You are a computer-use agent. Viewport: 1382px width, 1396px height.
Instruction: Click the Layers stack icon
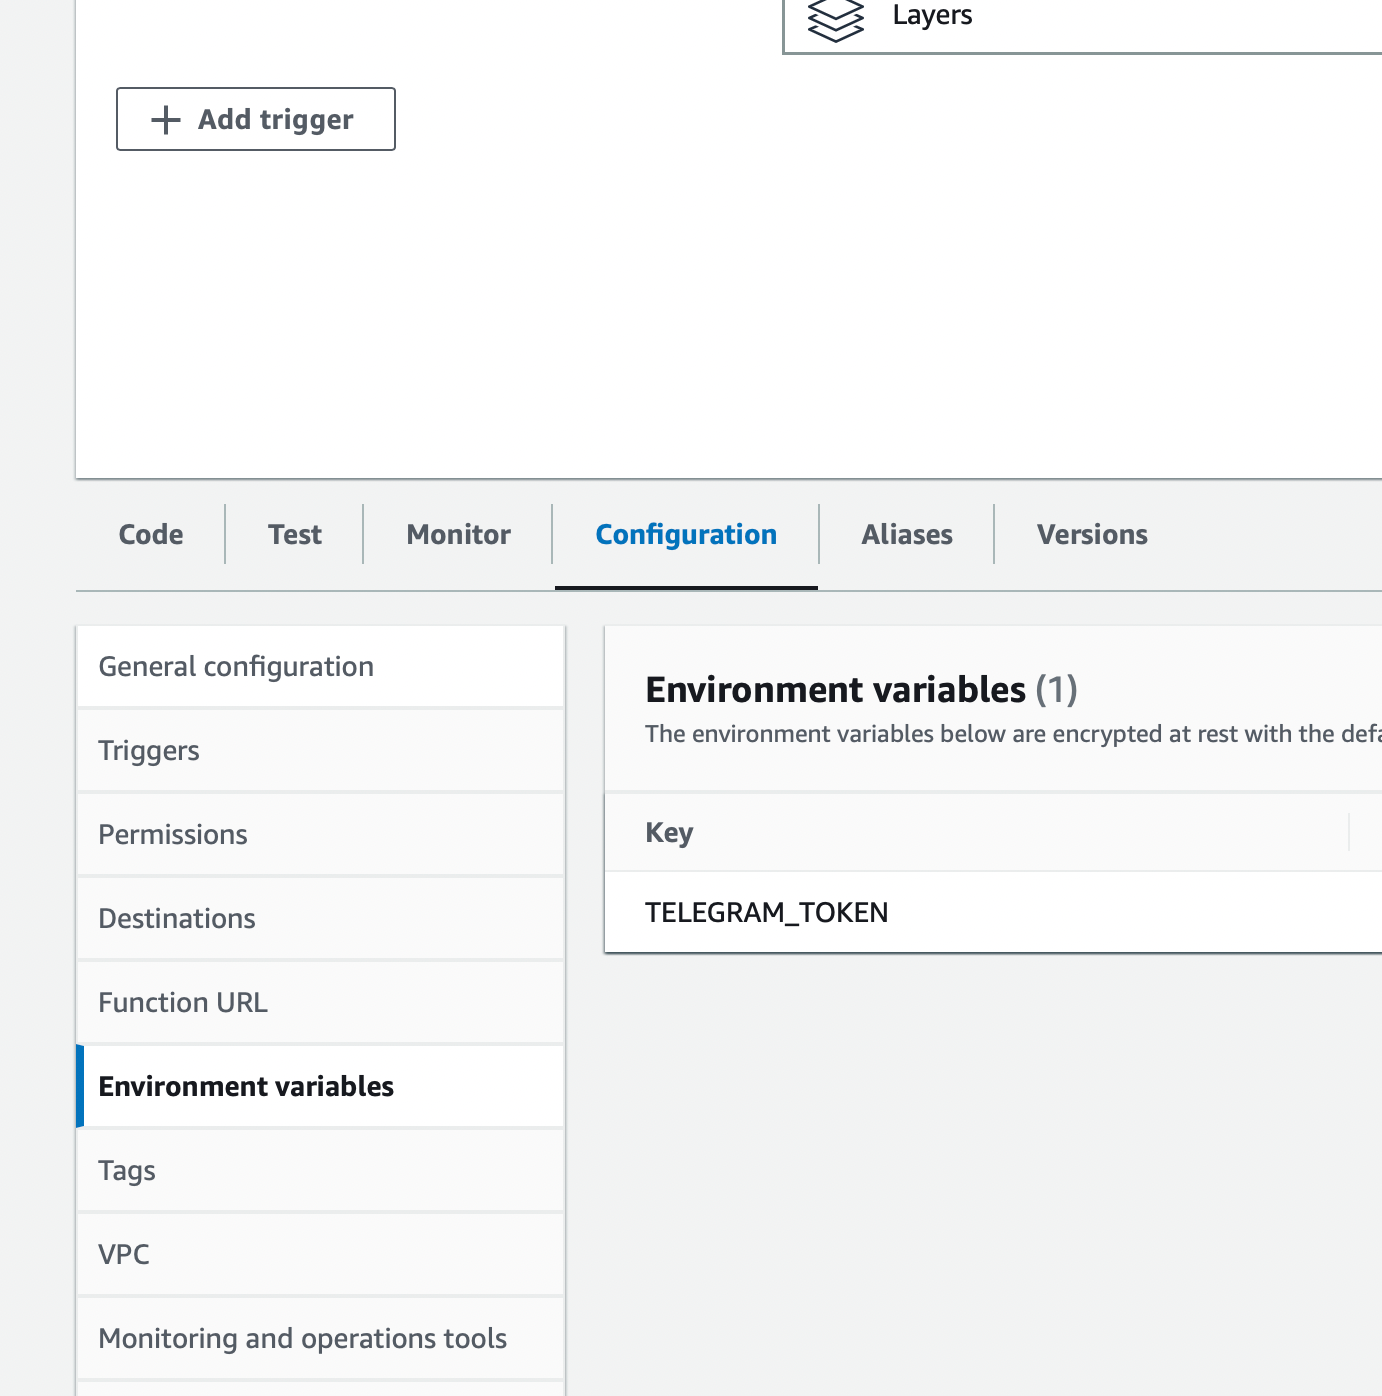[x=835, y=20]
